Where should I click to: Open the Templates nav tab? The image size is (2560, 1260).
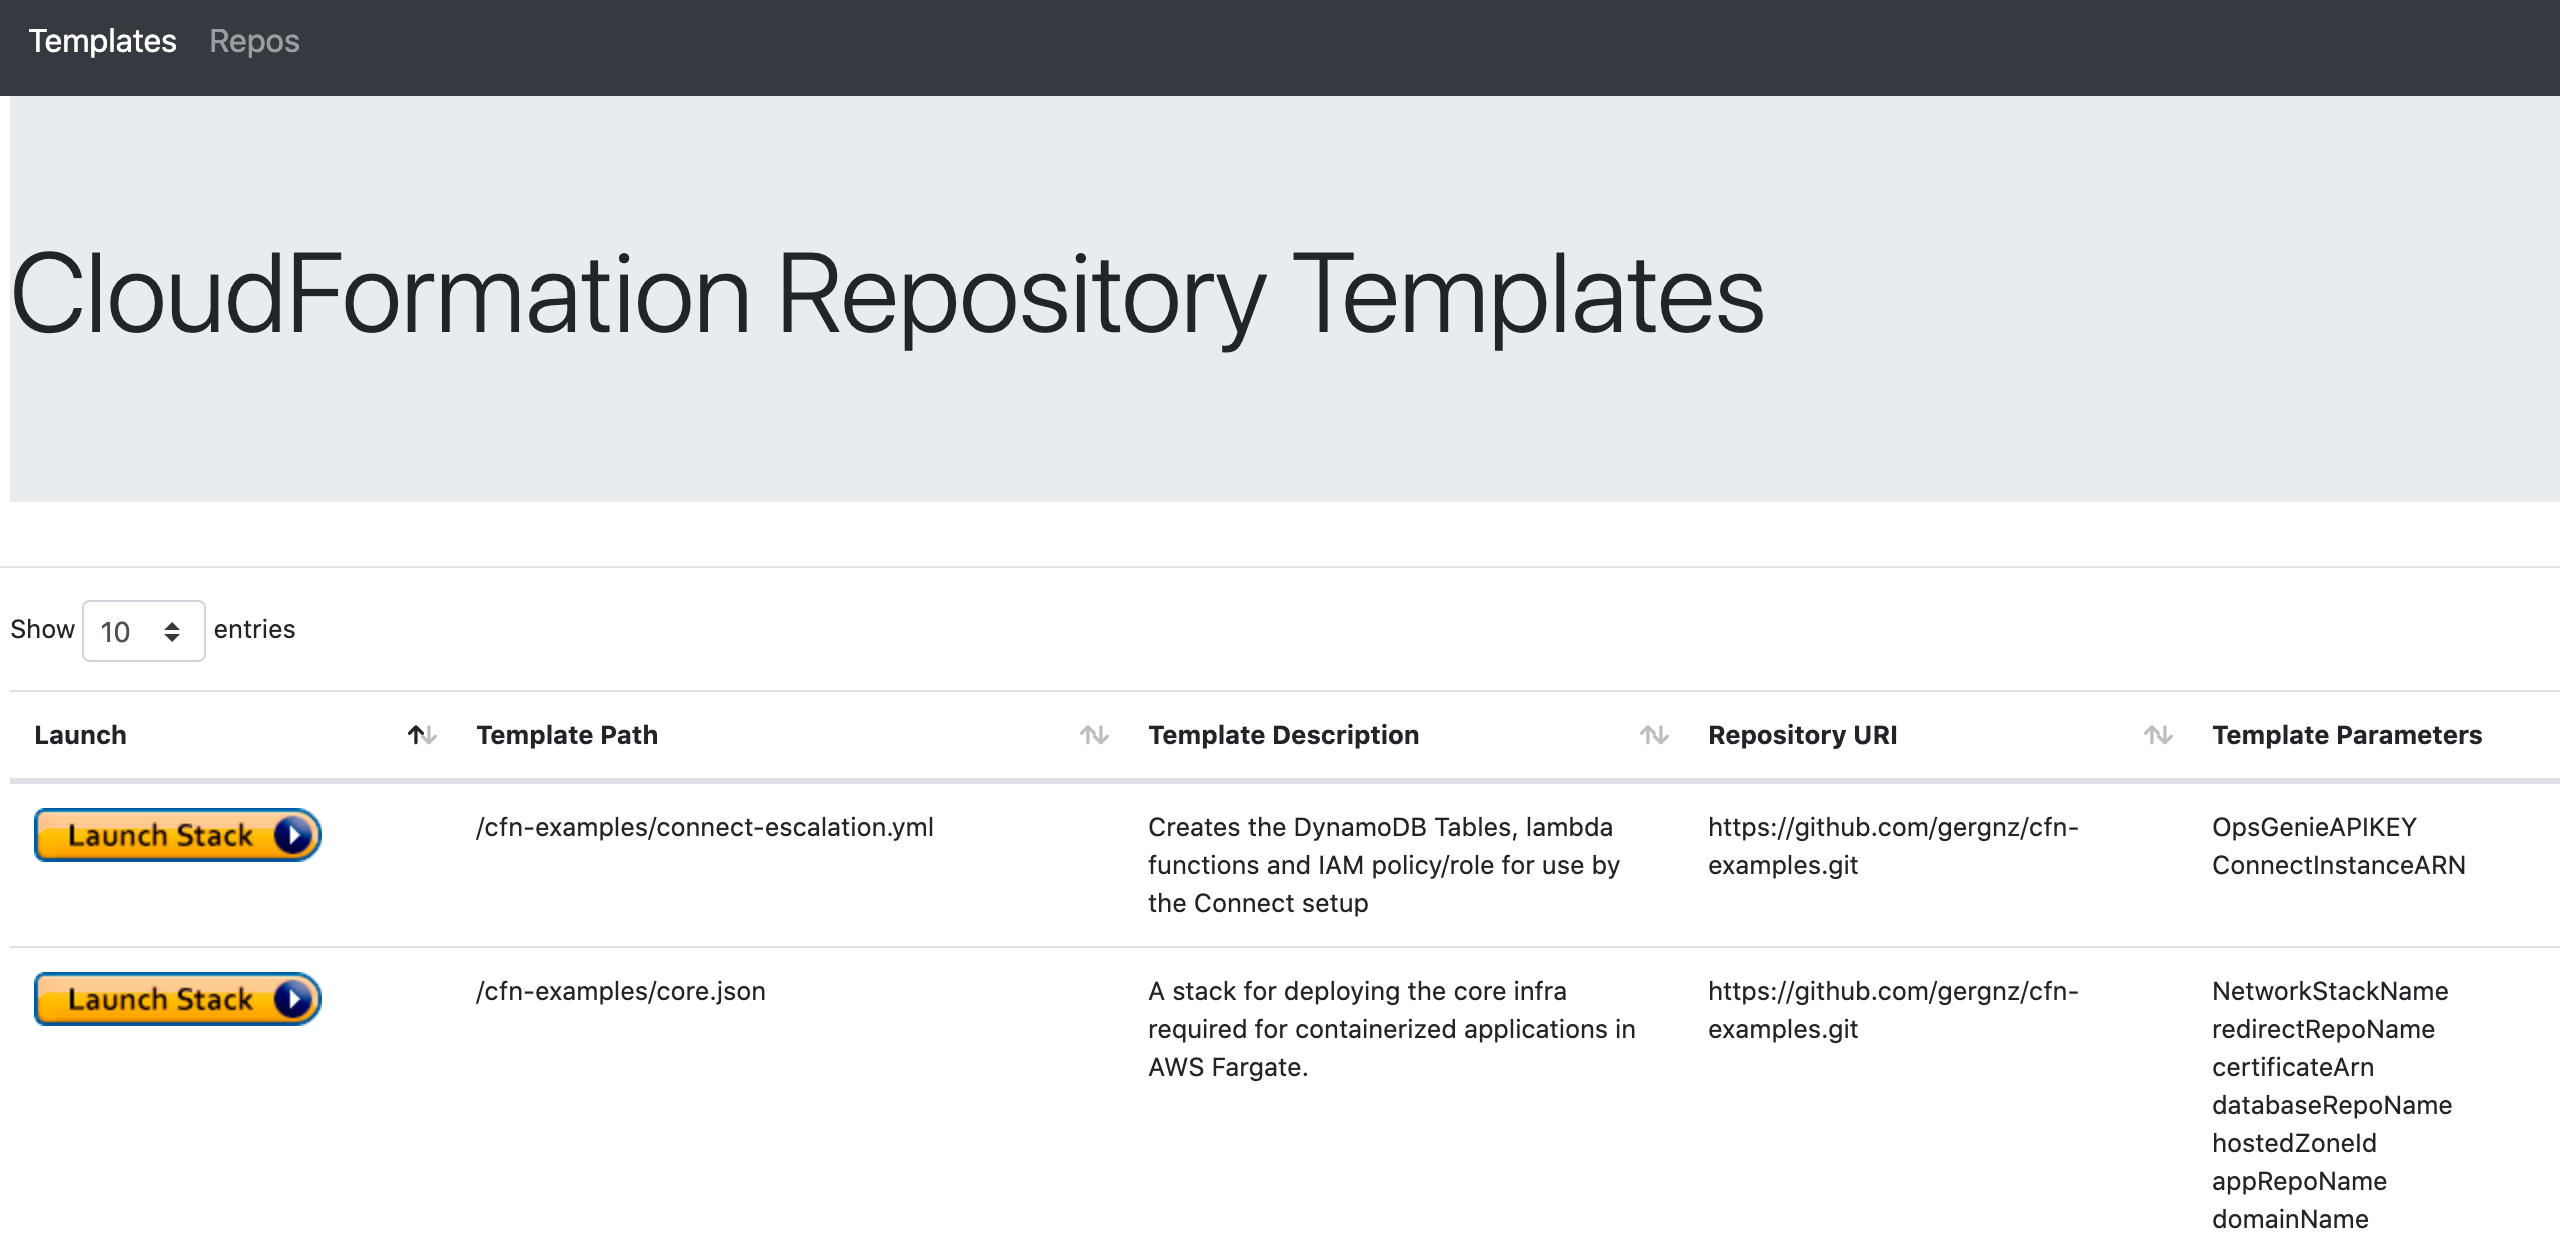[x=102, y=41]
